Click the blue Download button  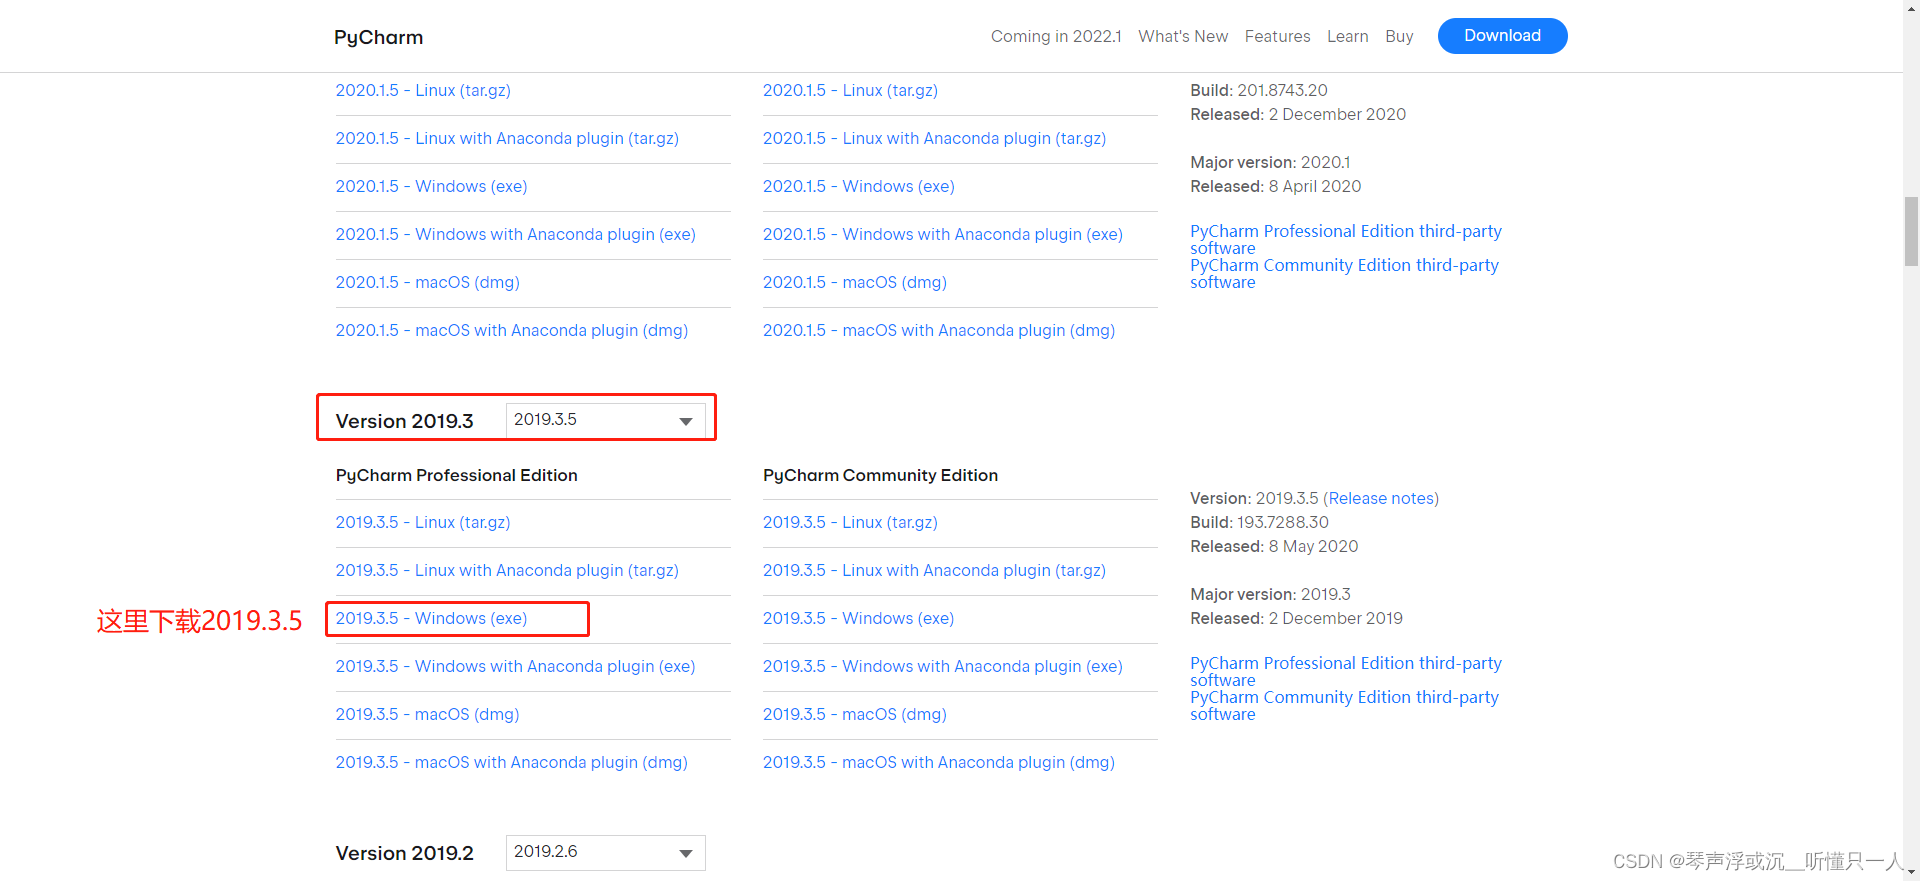1502,36
